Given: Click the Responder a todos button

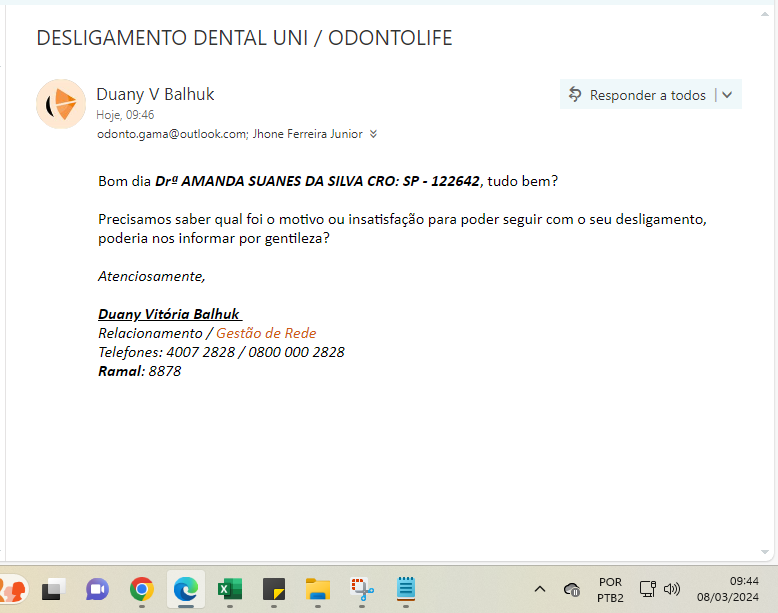Looking at the screenshot, I should click(637, 95).
